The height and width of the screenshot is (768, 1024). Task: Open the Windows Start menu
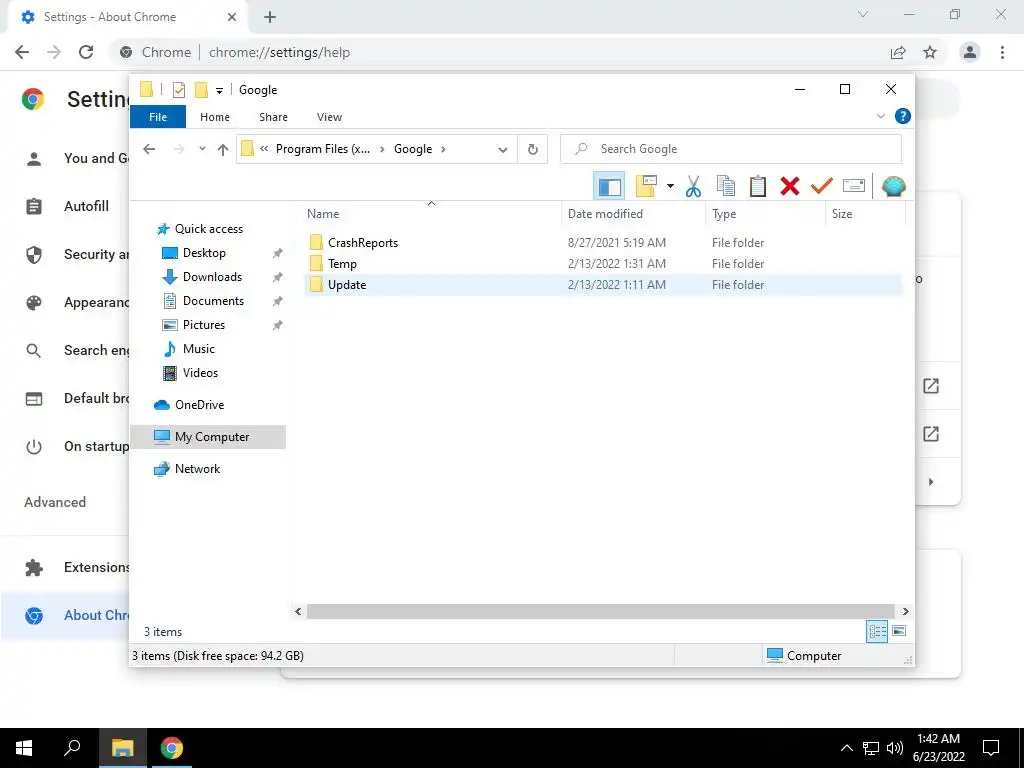24,748
